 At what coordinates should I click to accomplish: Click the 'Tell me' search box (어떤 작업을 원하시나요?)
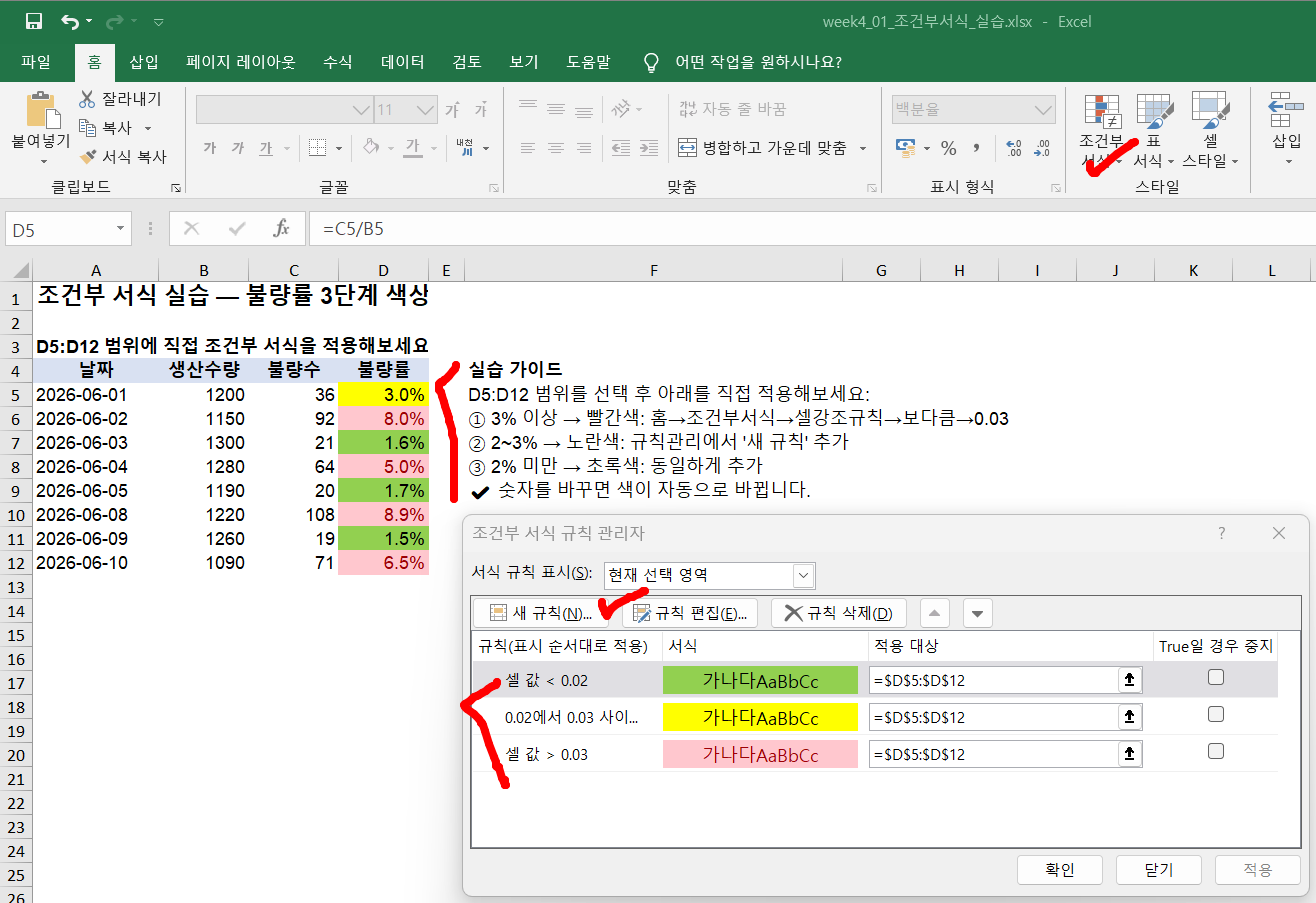coord(758,63)
